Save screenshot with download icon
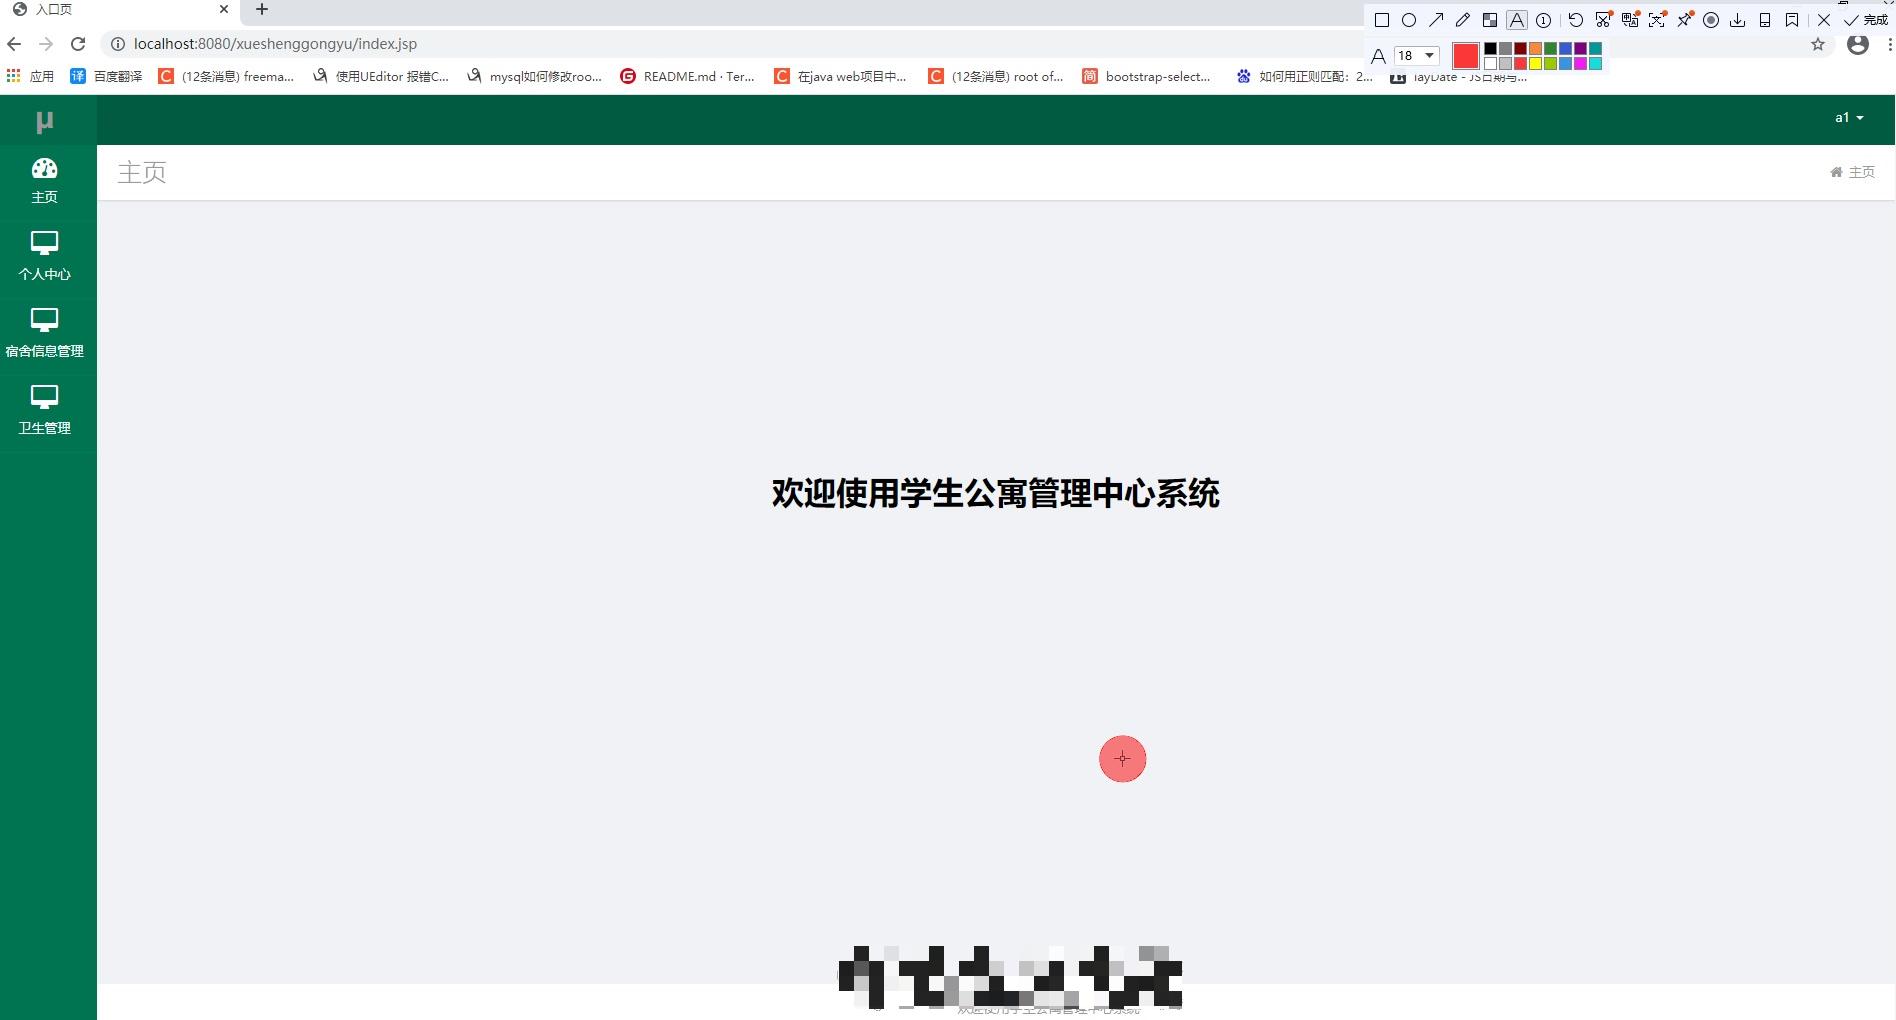The image size is (1896, 1020). click(1738, 20)
